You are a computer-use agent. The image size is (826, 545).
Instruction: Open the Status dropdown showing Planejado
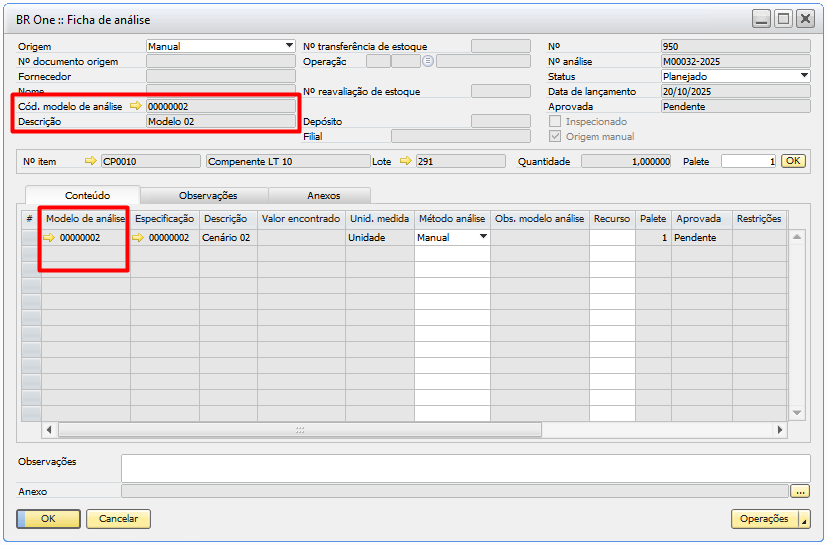point(804,76)
